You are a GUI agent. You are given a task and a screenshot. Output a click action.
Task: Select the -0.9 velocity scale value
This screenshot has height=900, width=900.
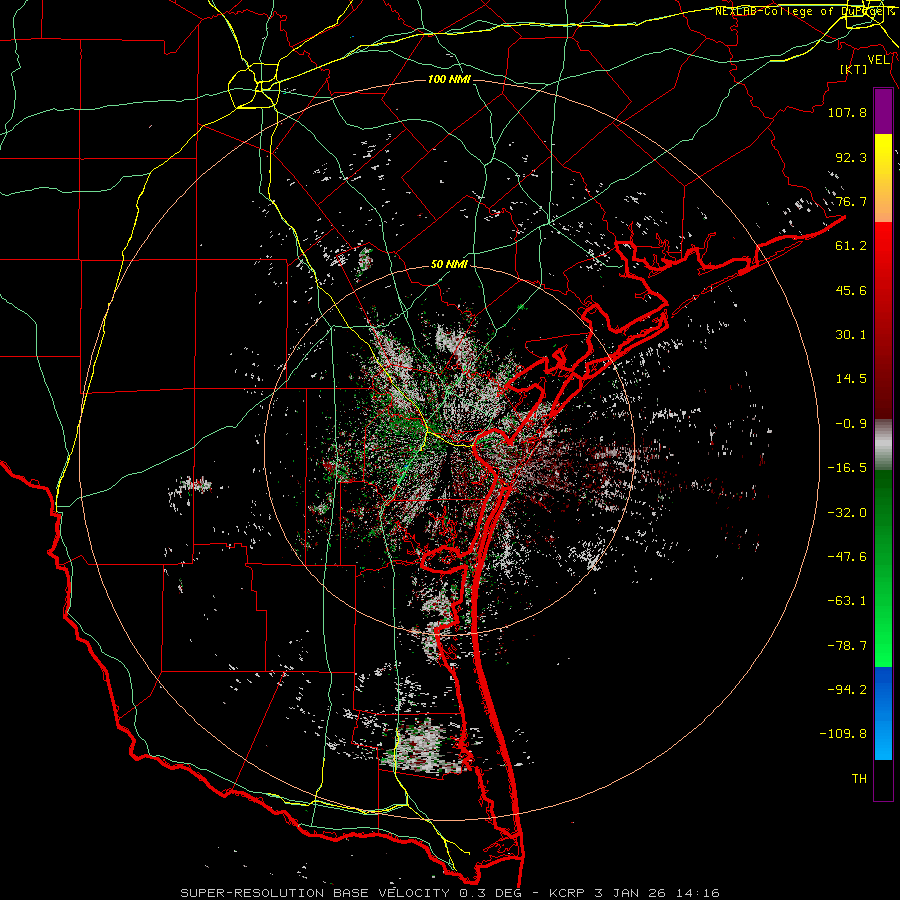(851, 424)
